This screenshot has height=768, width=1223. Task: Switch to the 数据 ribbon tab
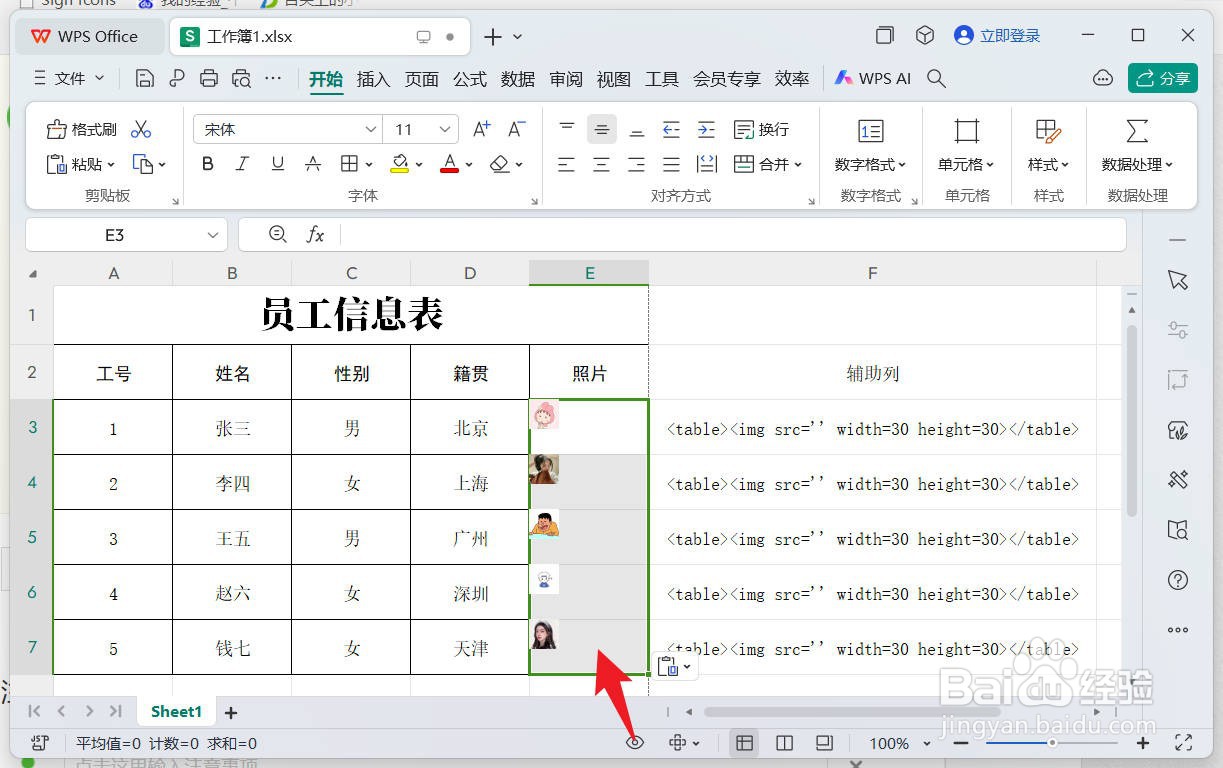coord(518,79)
